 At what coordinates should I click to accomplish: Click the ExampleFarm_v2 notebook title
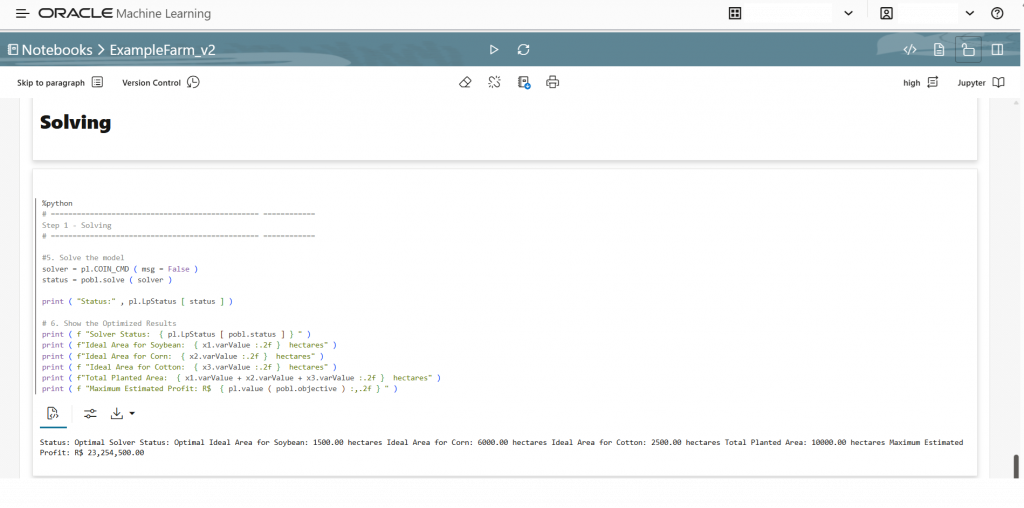click(163, 50)
